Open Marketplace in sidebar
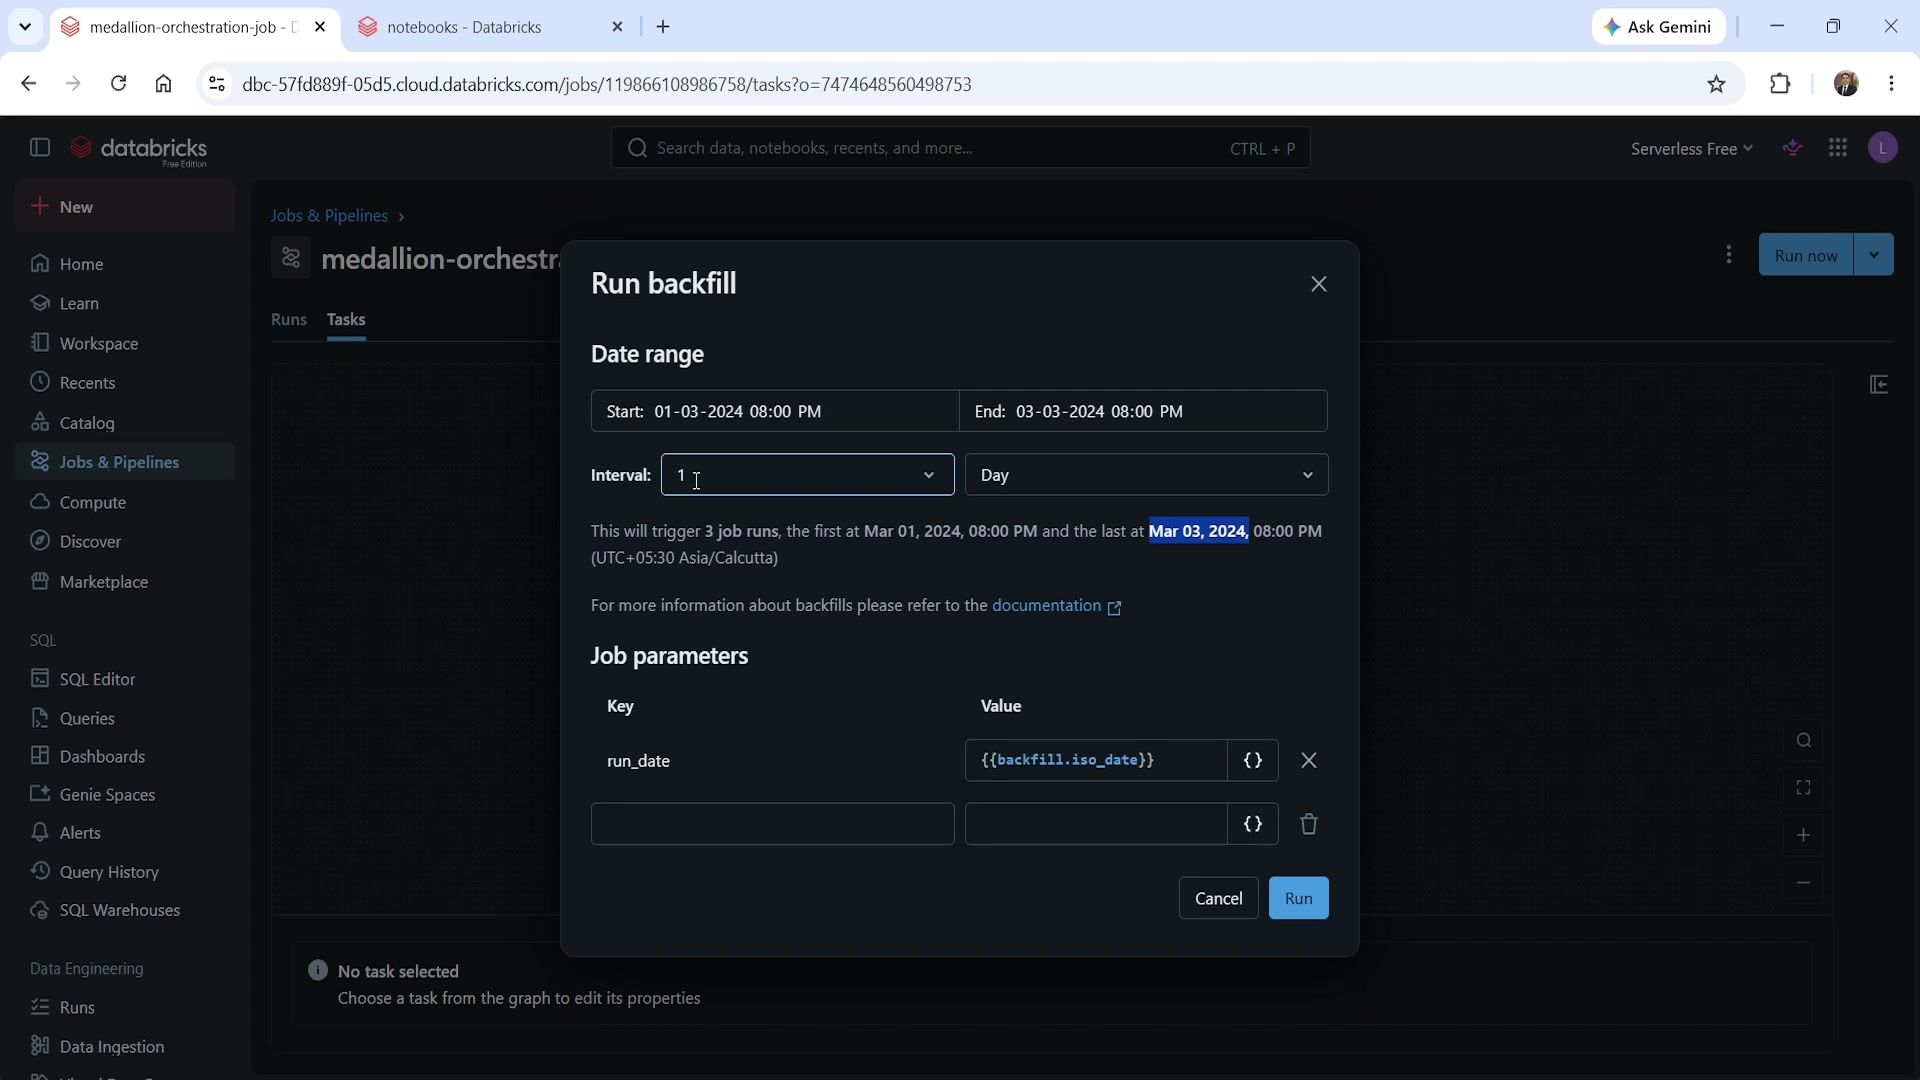 tap(125, 582)
